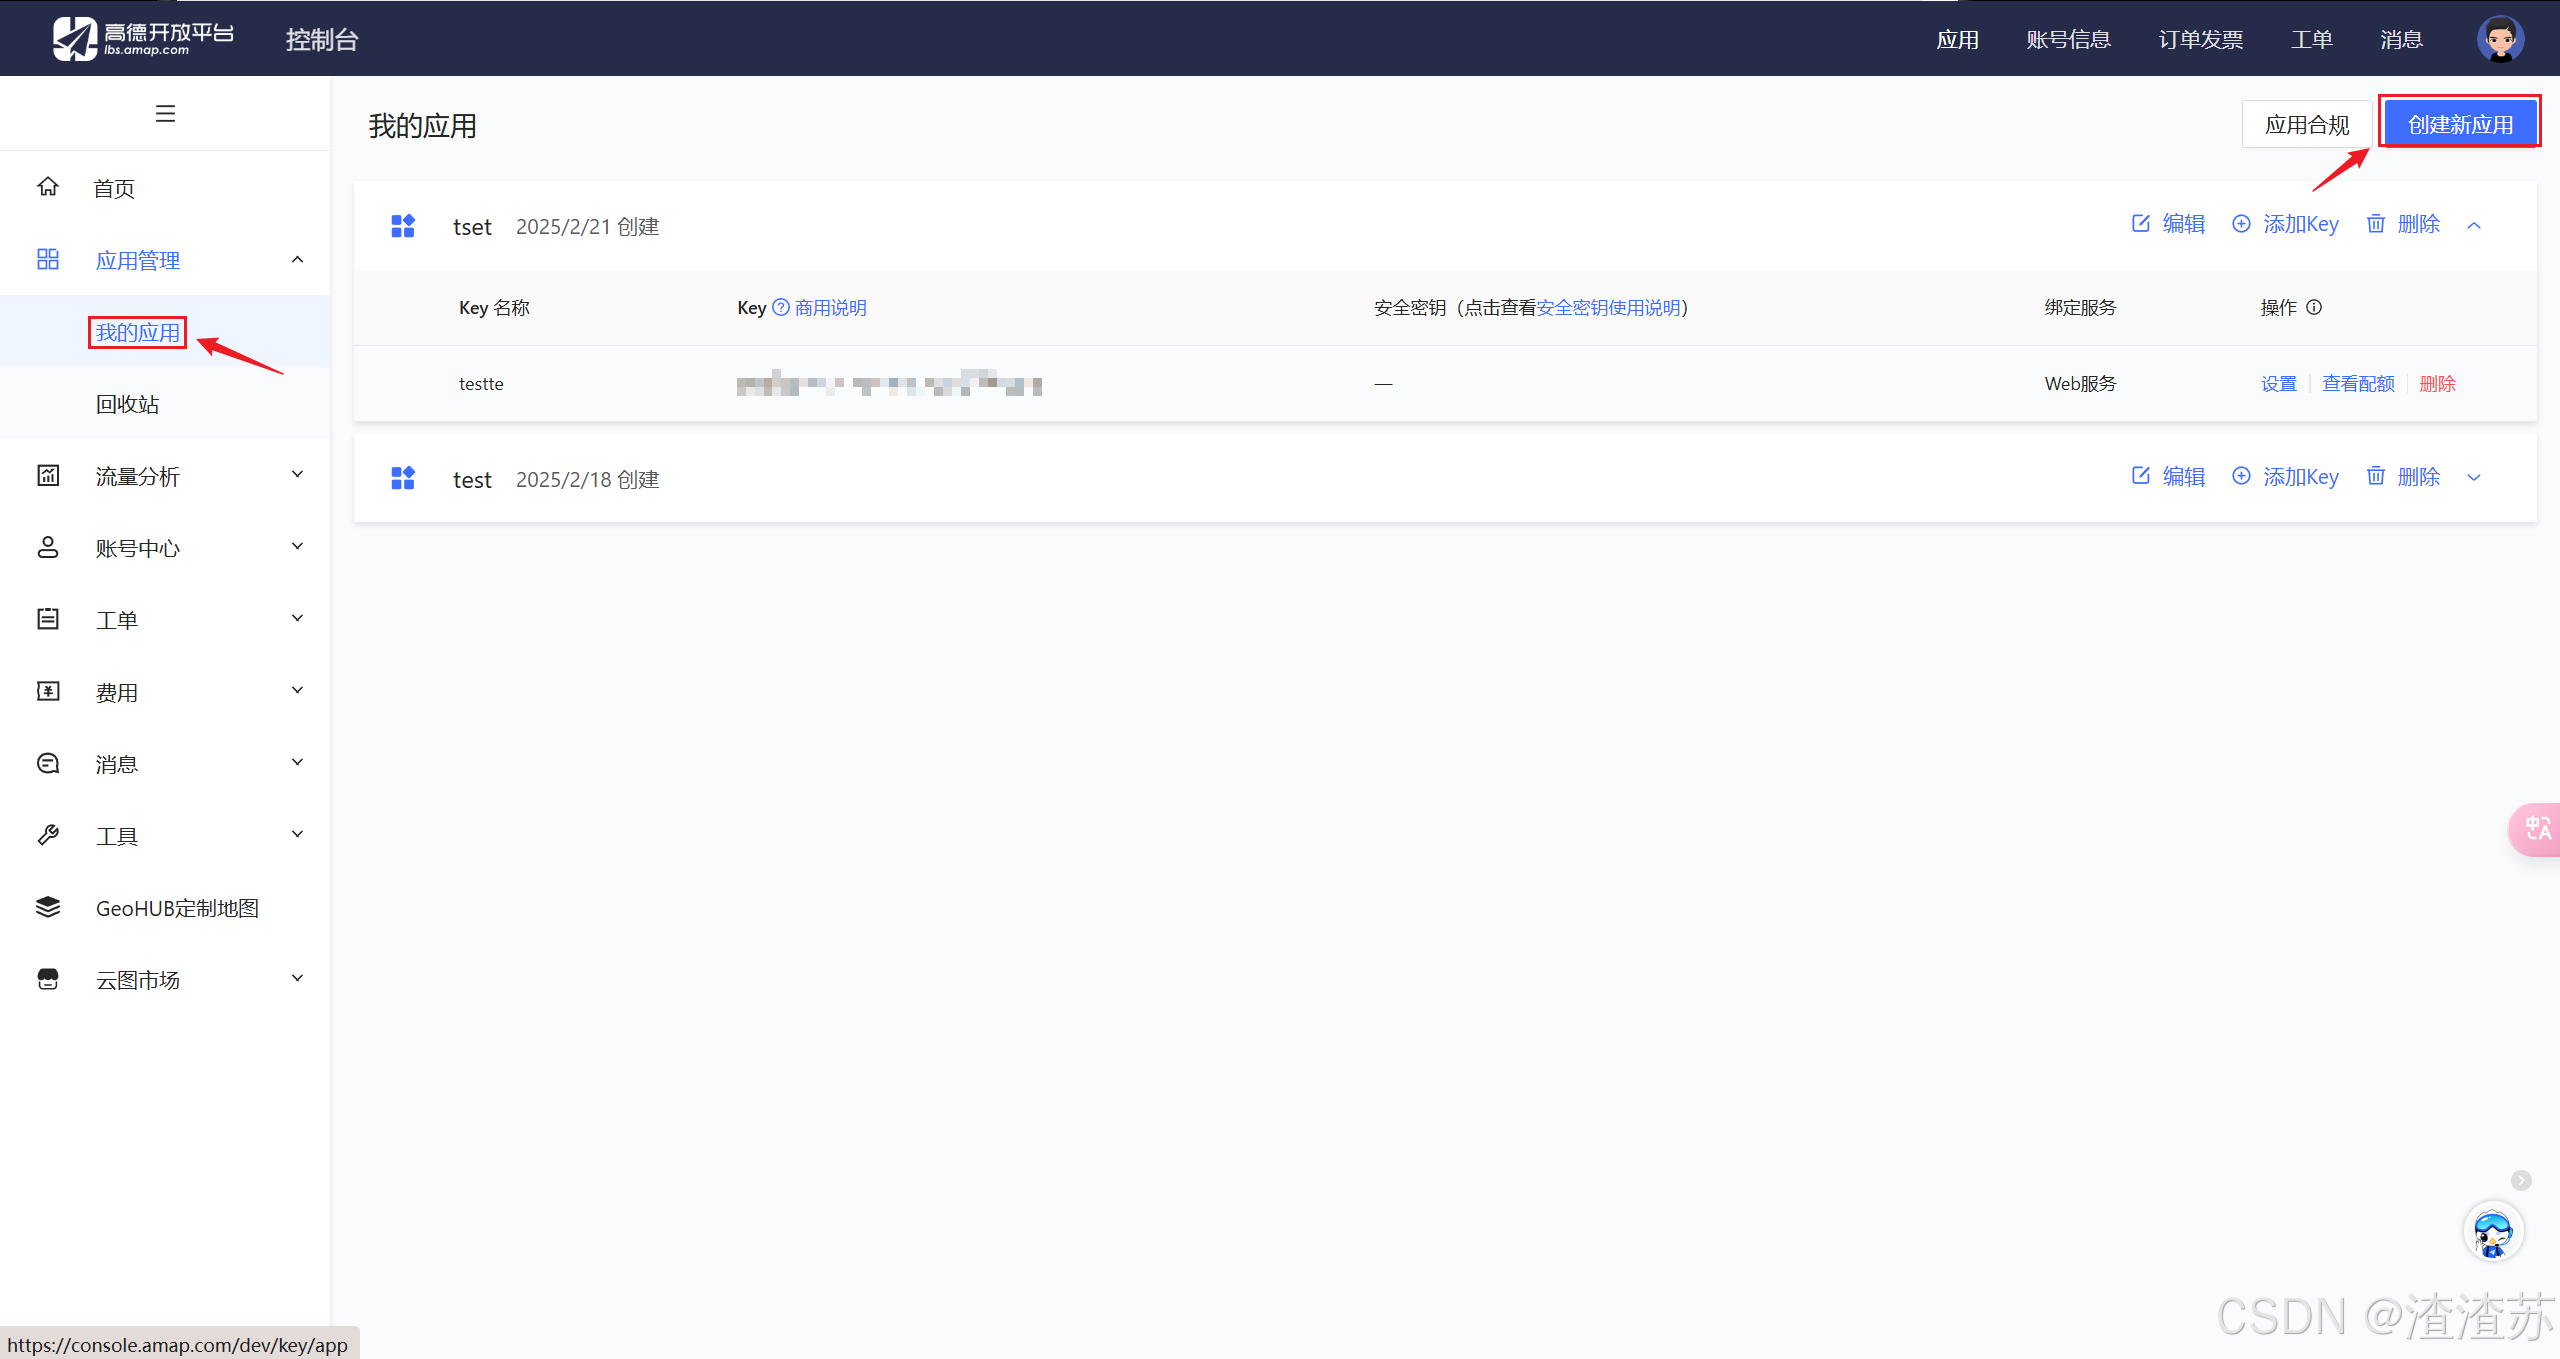
Task: Click the hamburger sidebar collapse icon
Action: click(x=165, y=113)
